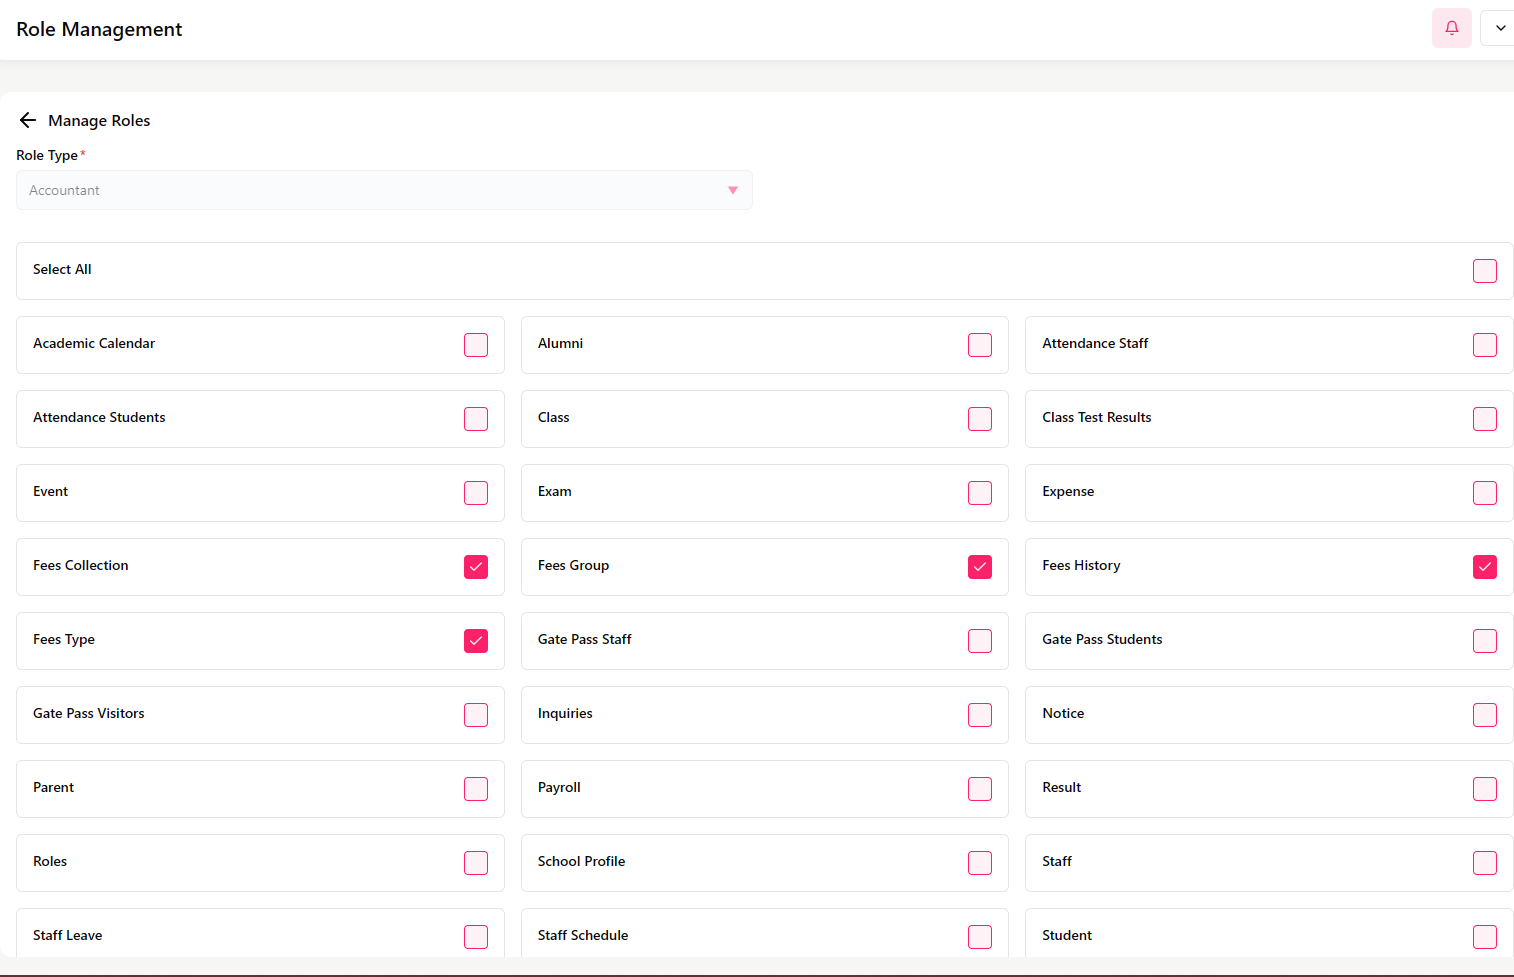The width and height of the screenshot is (1514, 977).
Task: Open the top-right chevron dropdown menu
Action: [1499, 28]
